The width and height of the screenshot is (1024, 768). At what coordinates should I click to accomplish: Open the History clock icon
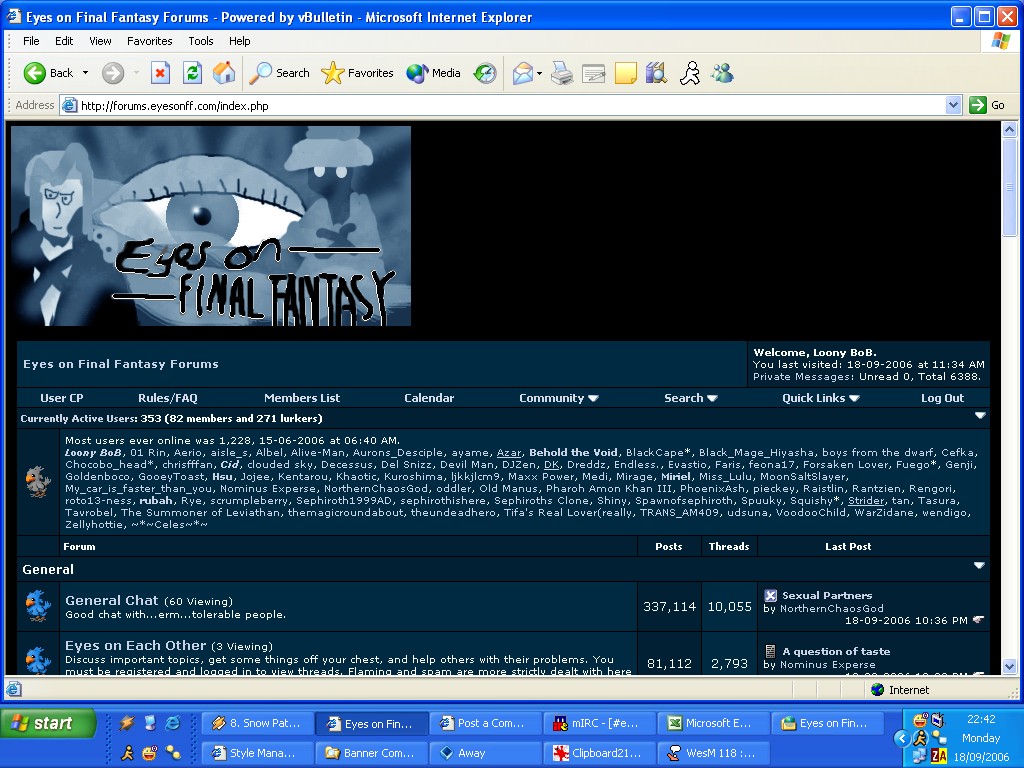point(485,73)
